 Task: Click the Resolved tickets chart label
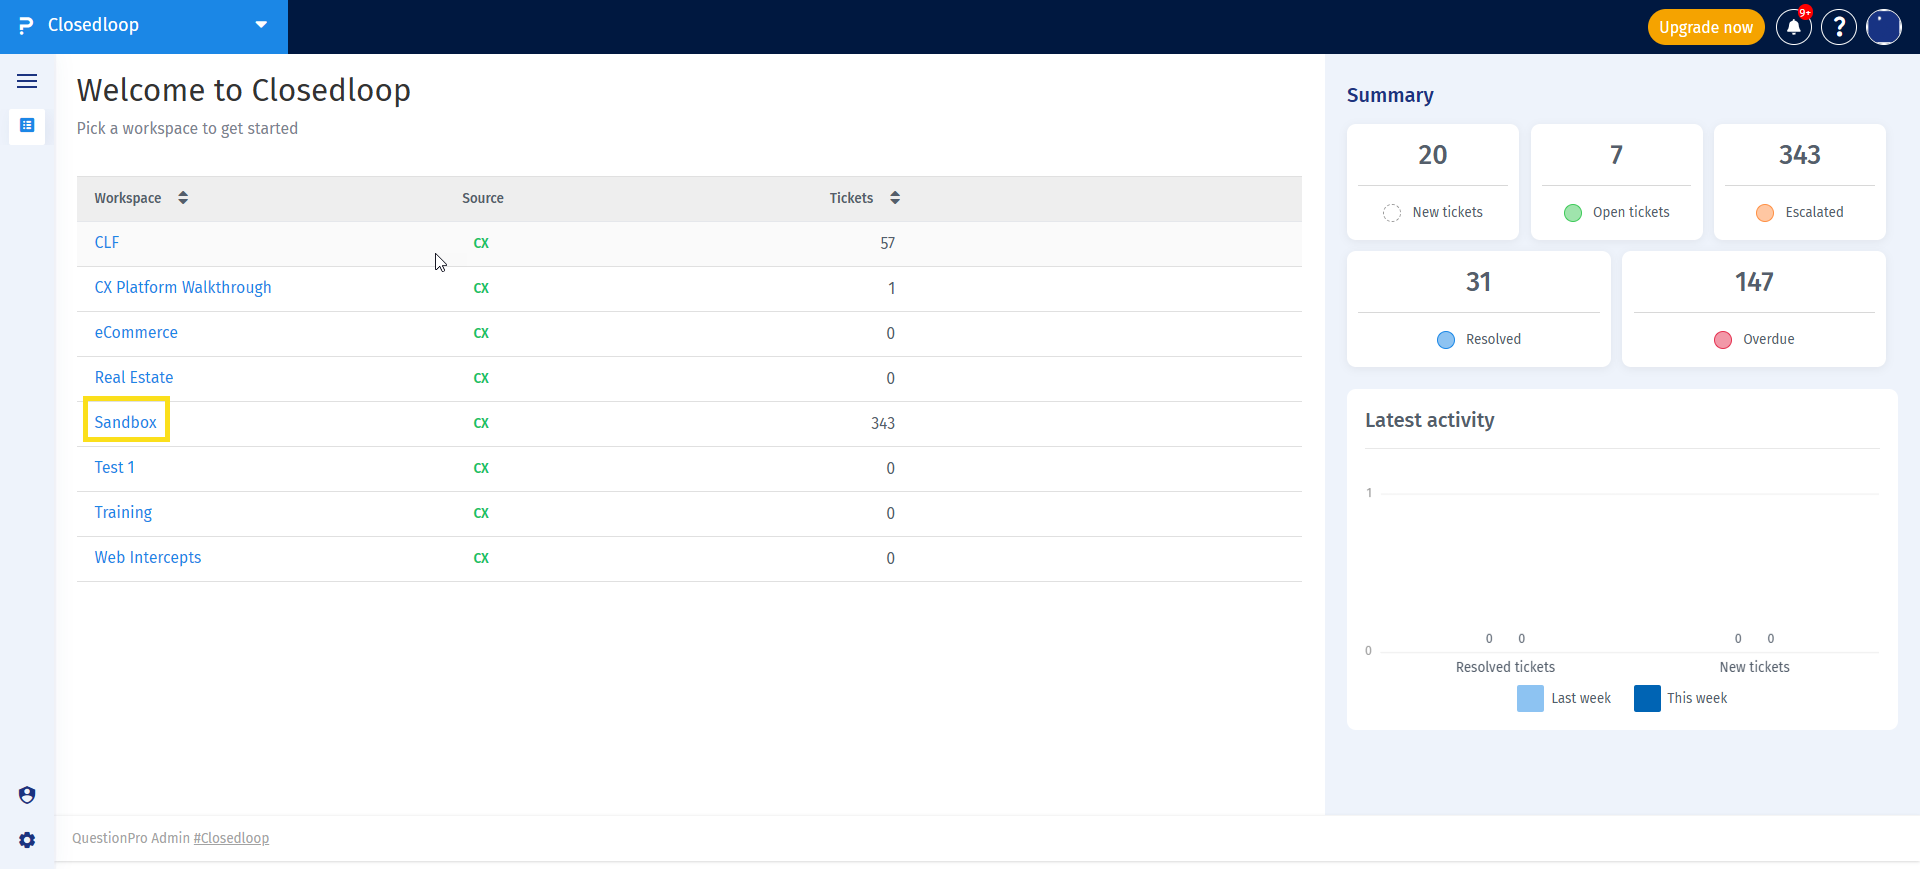[1505, 667]
